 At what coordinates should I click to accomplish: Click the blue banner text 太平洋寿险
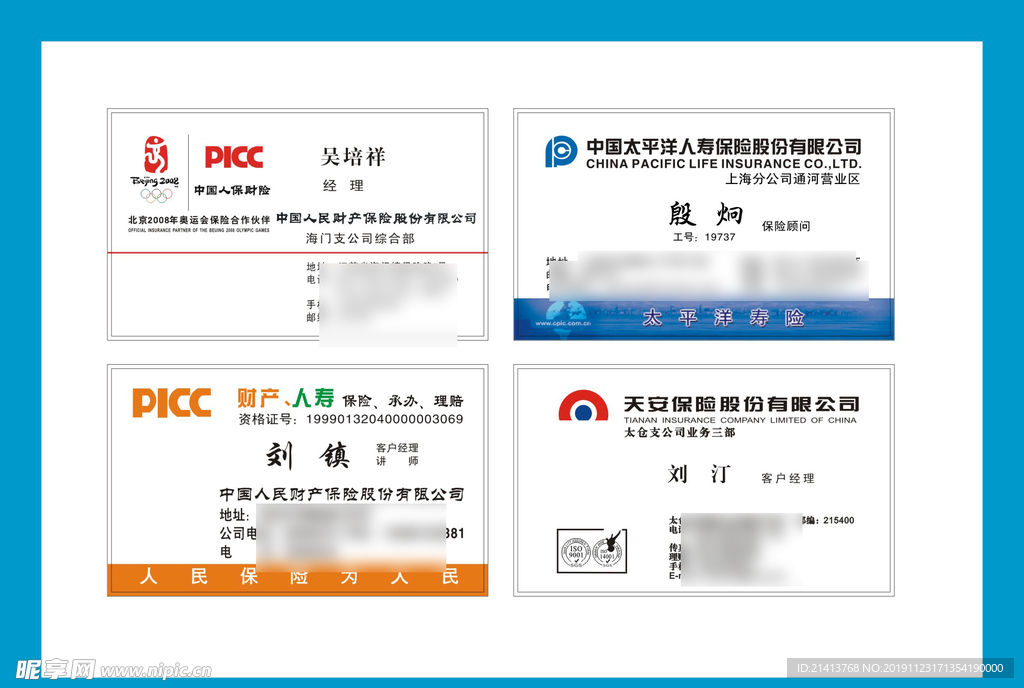723,318
